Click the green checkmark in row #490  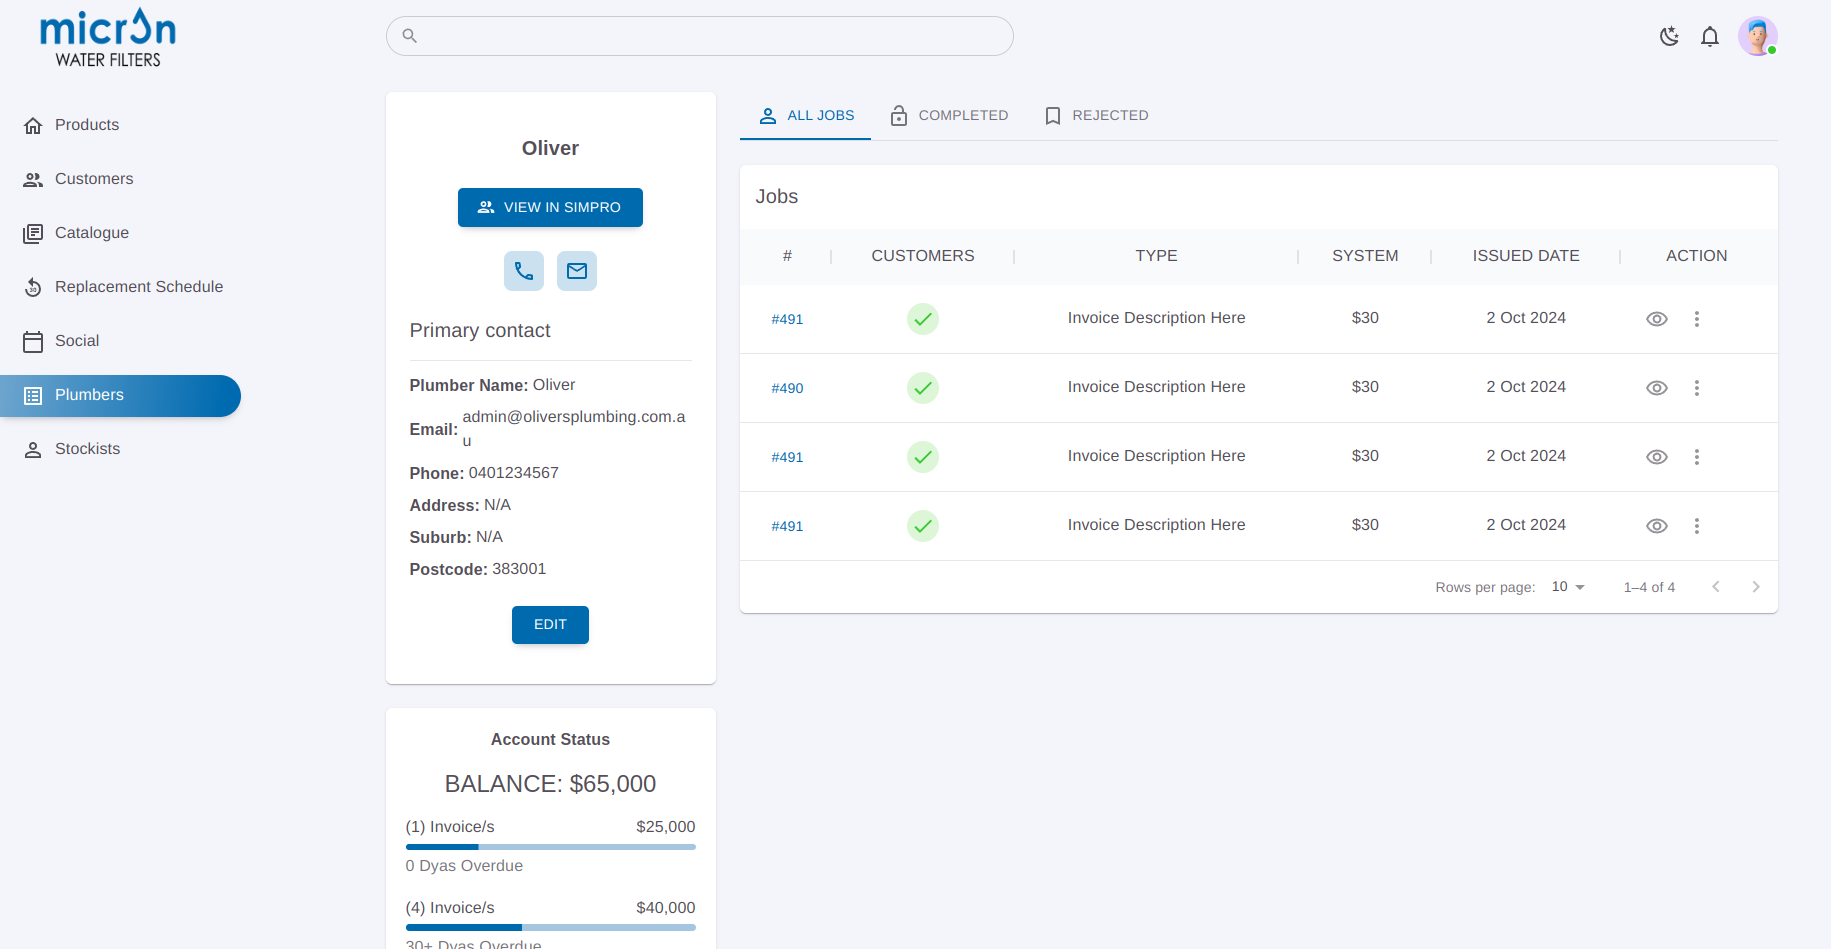pyautogui.click(x=923, y=388)
